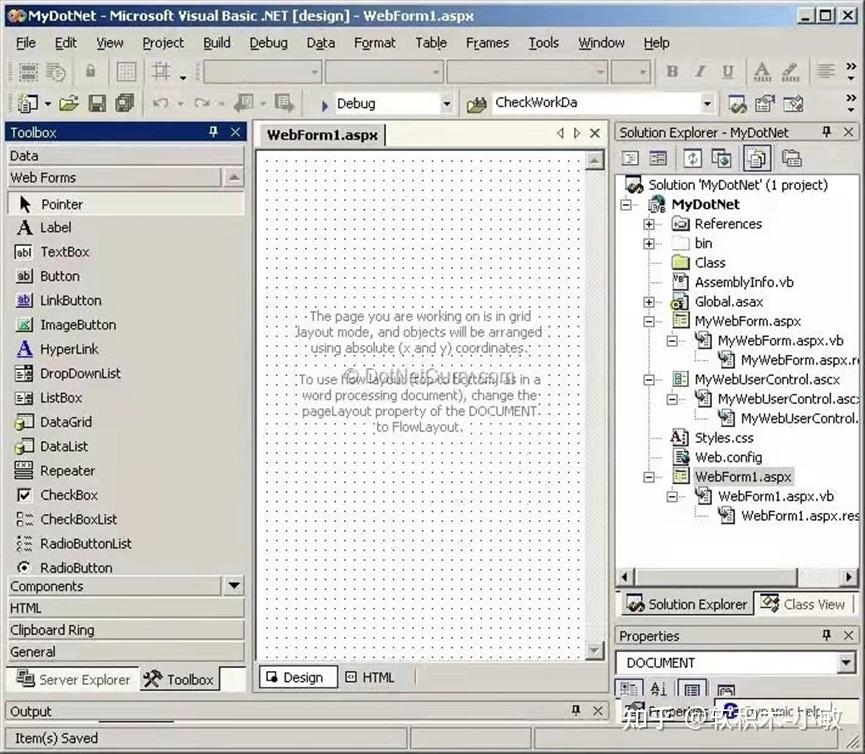Expand the References node in Solution Explorer
The width and height of the screenshot is (865, 754).
648,223
